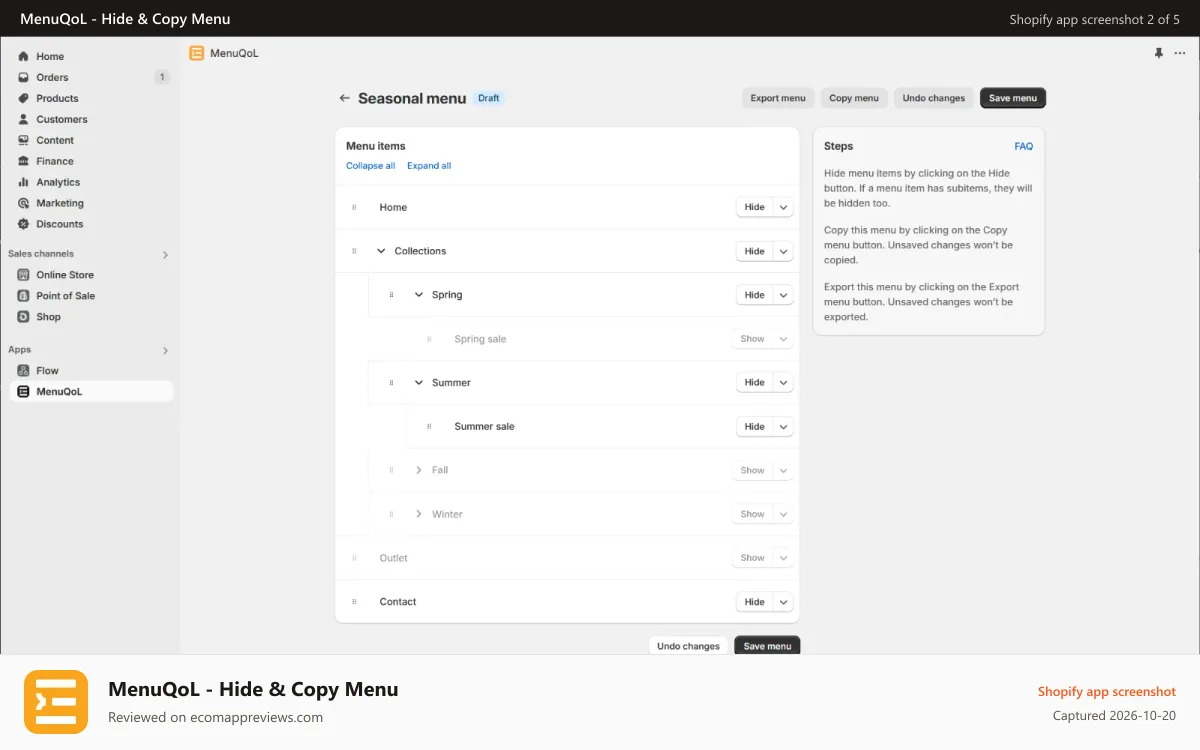Open dropdown arrow beside Contact Hide button
Viewport: 1200px width, 750px height.
(x=784, y=602)
